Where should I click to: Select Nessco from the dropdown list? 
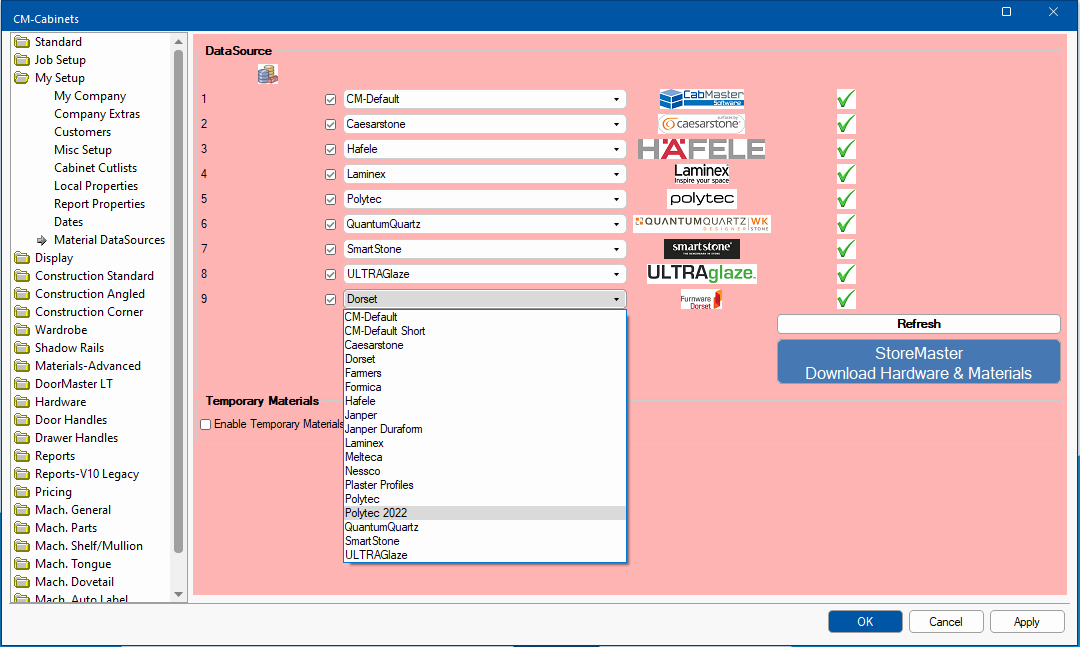485,471
